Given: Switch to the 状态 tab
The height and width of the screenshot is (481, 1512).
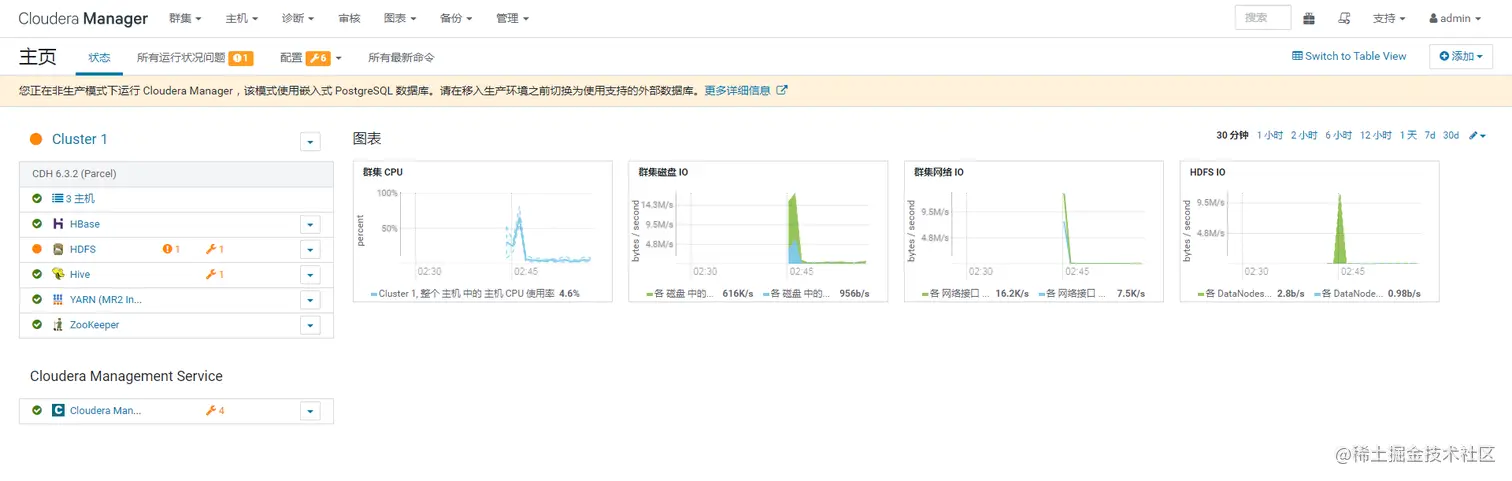Looking at the screenshot, I should click(99, 58).
